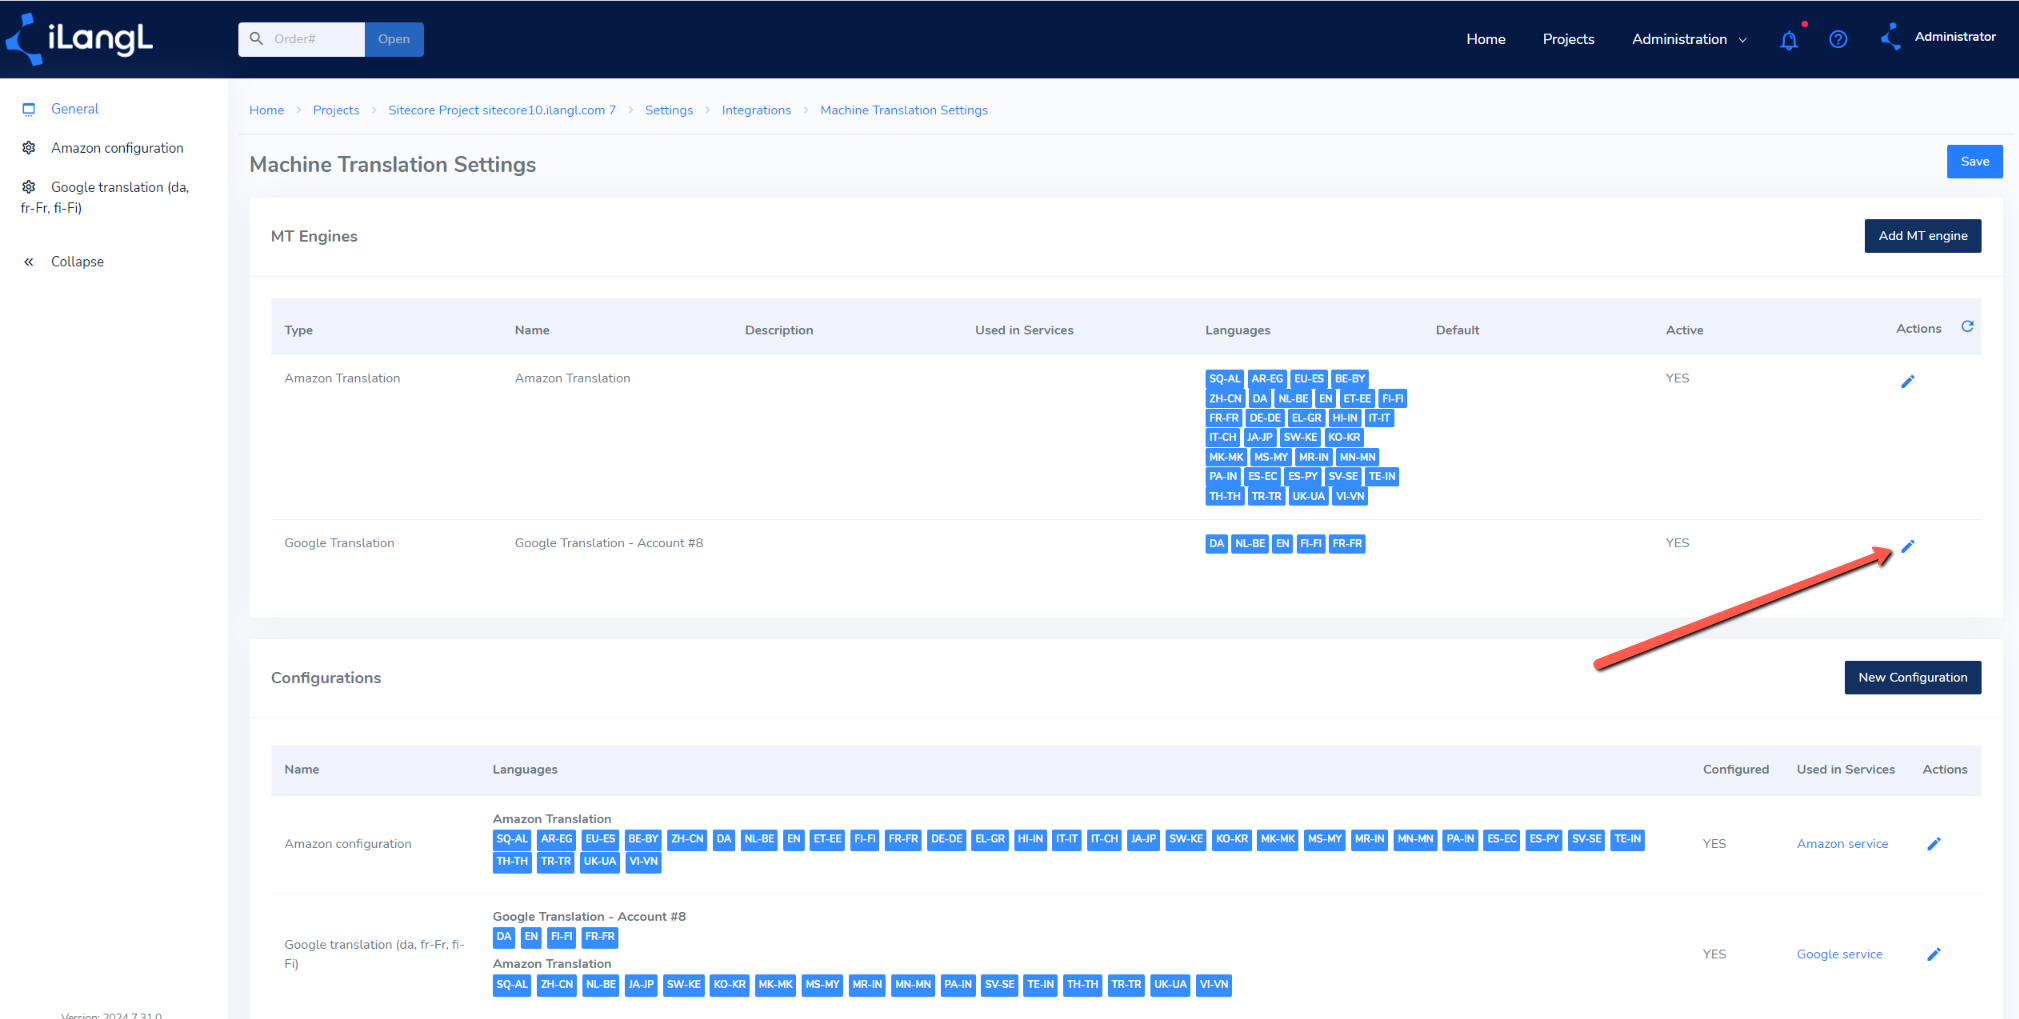Open Projects in top navigation
This screenshot has width=2019, height=1019.
[1568, 39]
